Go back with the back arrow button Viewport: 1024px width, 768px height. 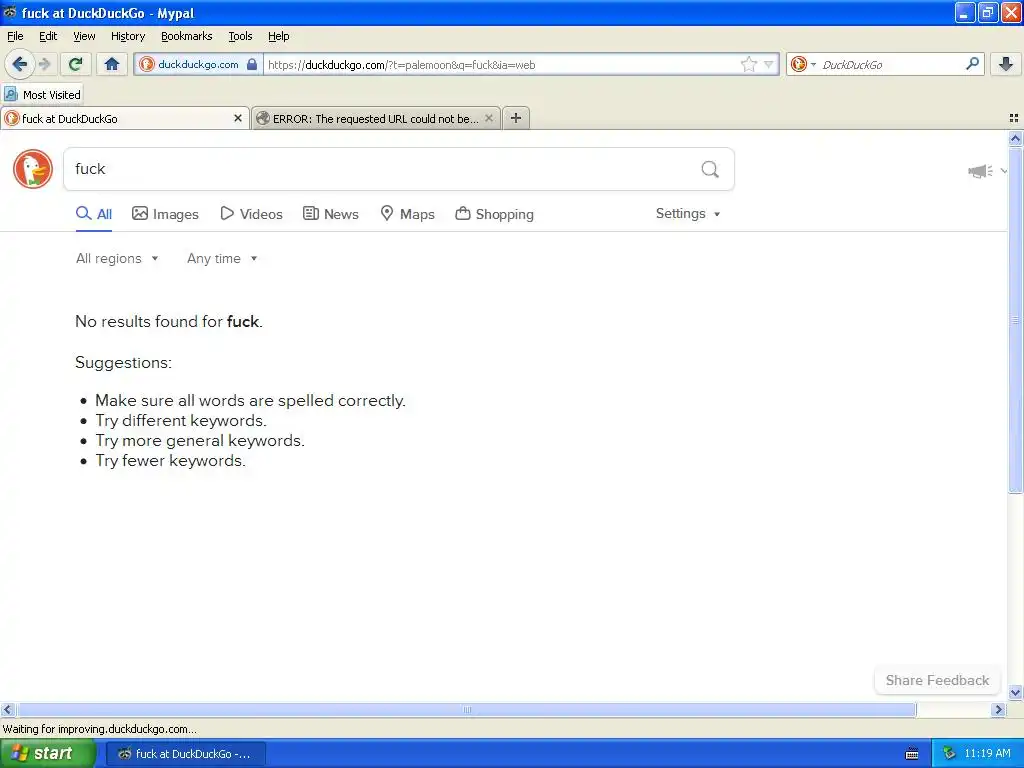point(19,64)
